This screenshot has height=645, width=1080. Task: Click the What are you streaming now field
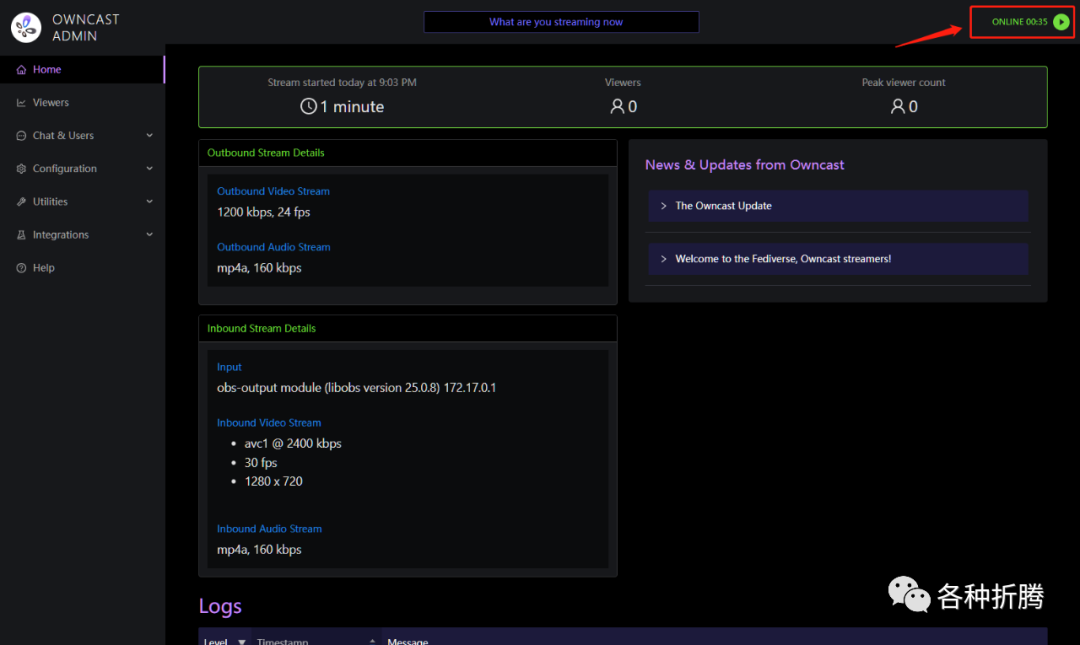561,22
